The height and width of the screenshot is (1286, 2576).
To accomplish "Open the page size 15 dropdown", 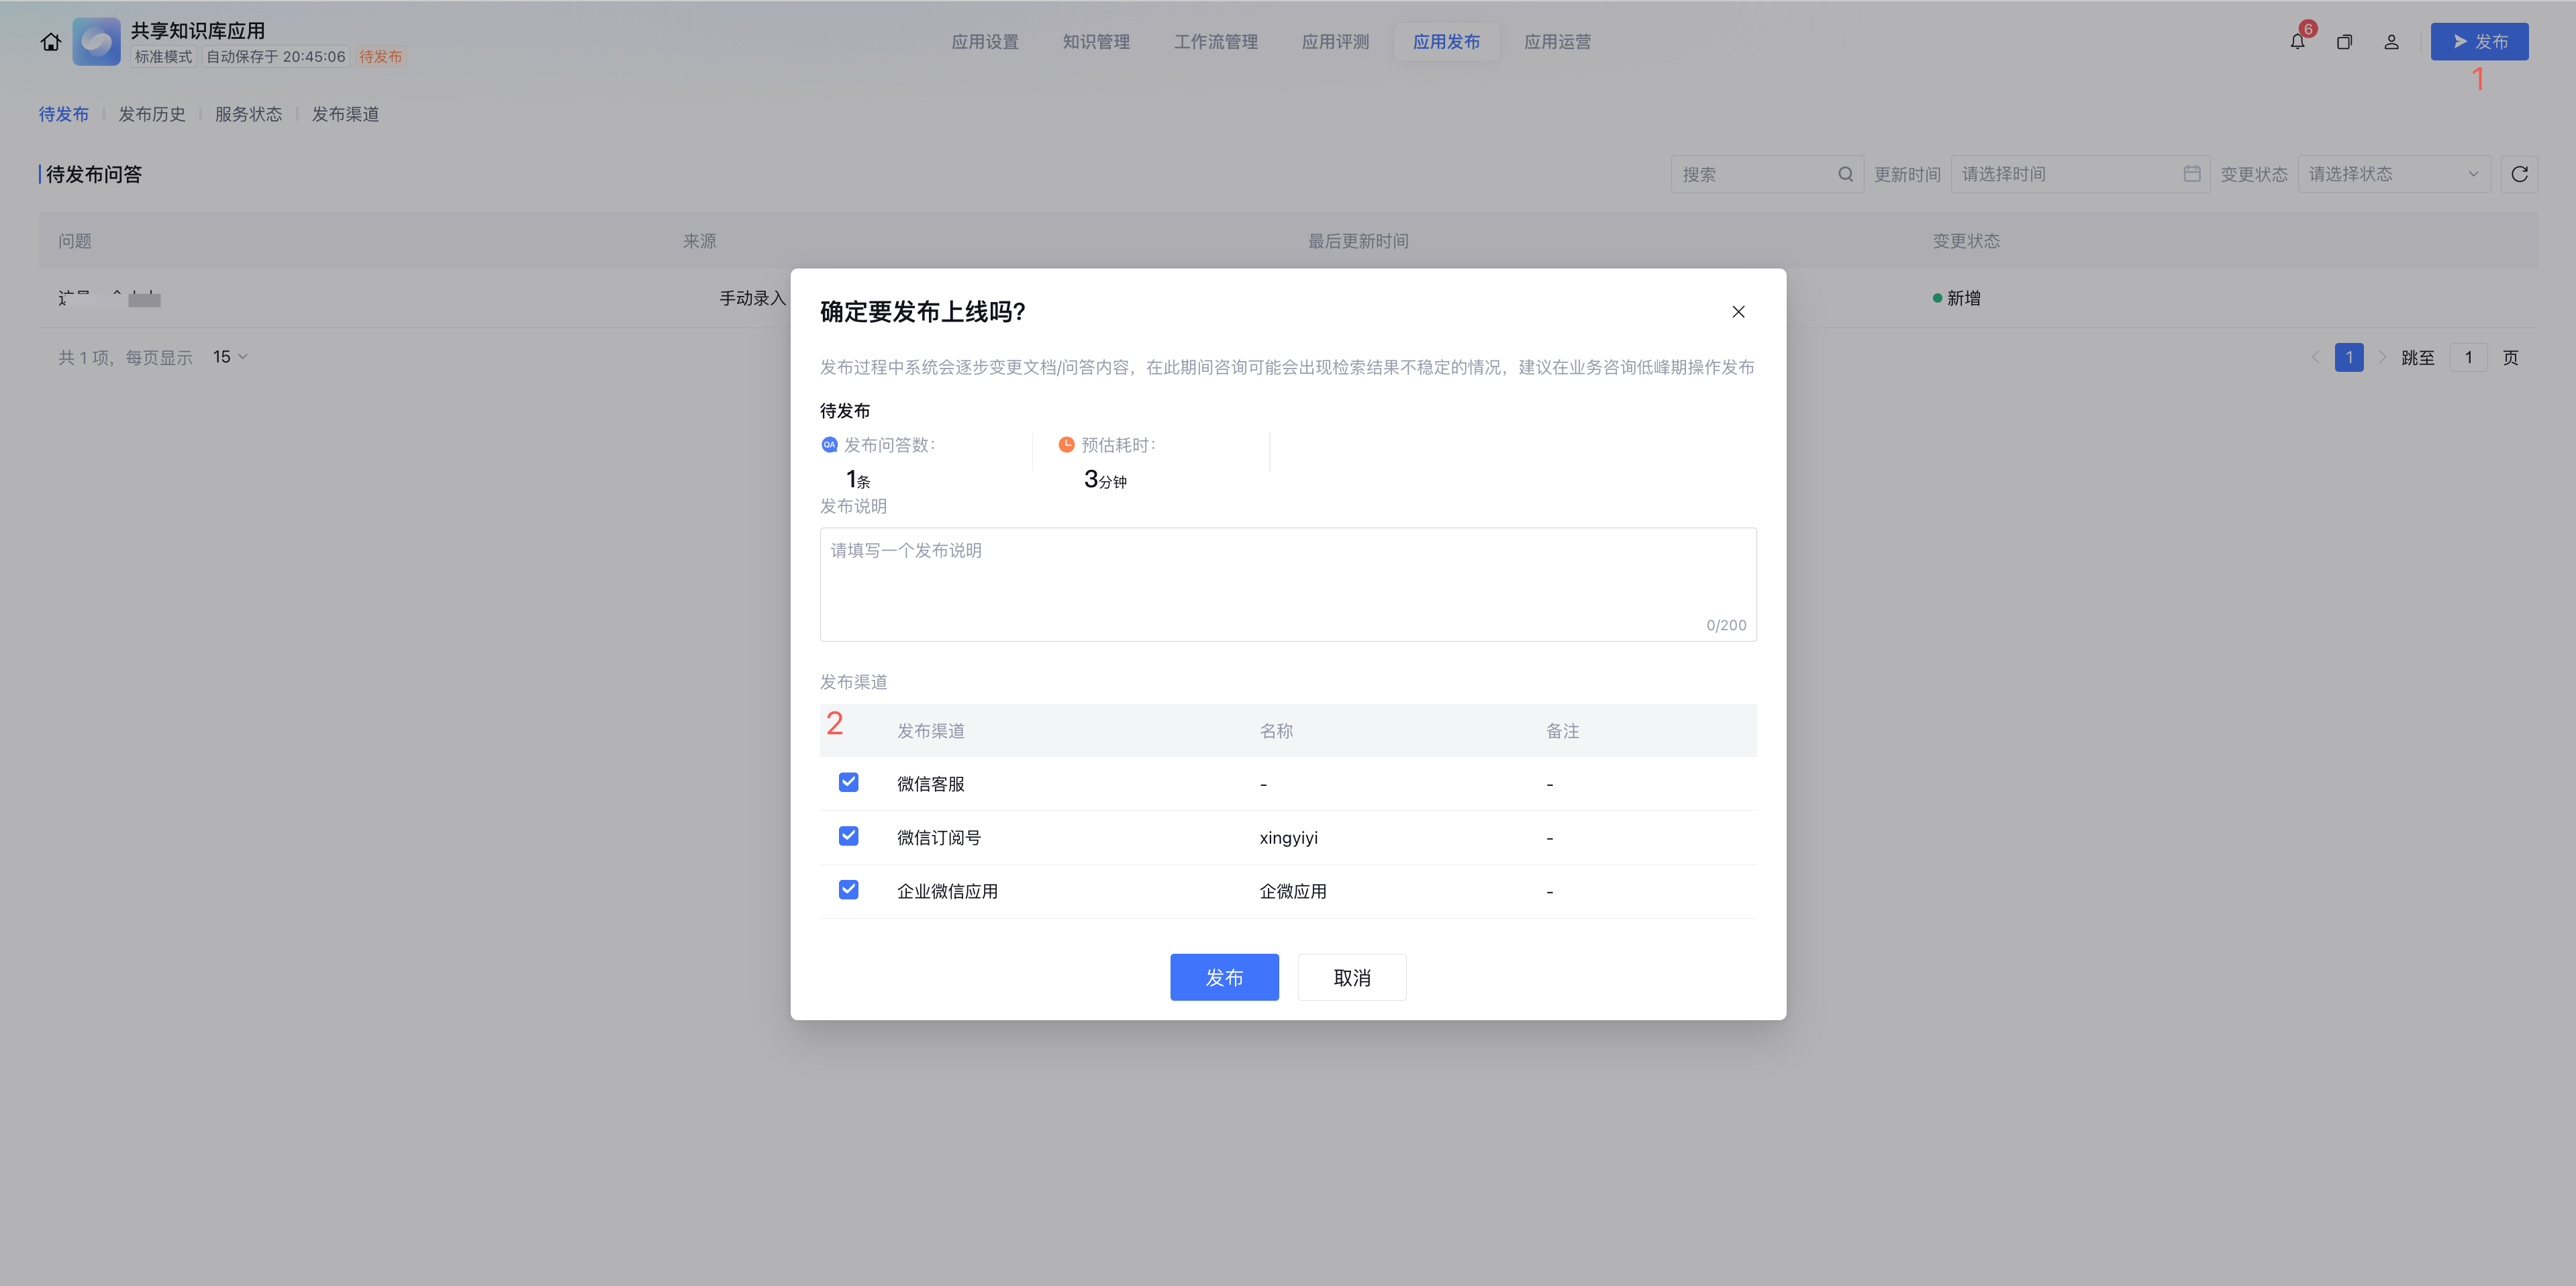I will [x=230, y=357].
